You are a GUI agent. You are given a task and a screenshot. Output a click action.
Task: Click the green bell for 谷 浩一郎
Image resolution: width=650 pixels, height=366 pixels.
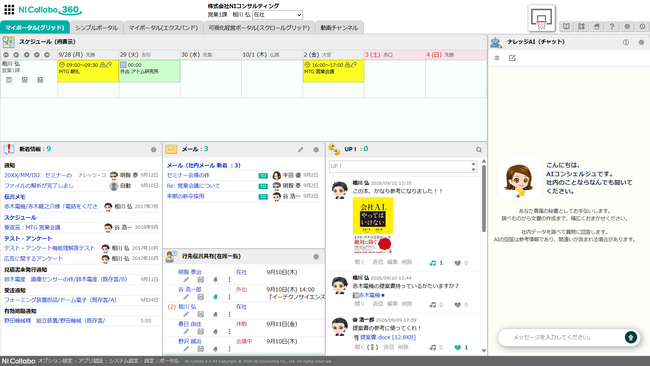[215, 297]
